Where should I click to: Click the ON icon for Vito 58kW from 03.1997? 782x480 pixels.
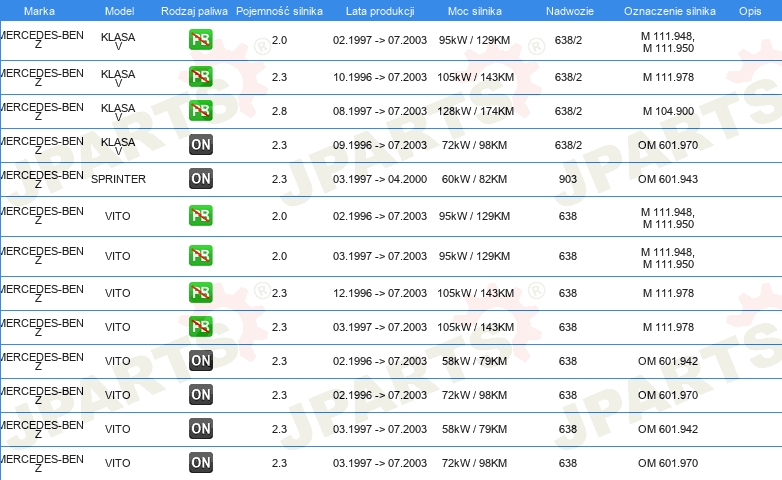pyautogui.click(x=200, y=428)
